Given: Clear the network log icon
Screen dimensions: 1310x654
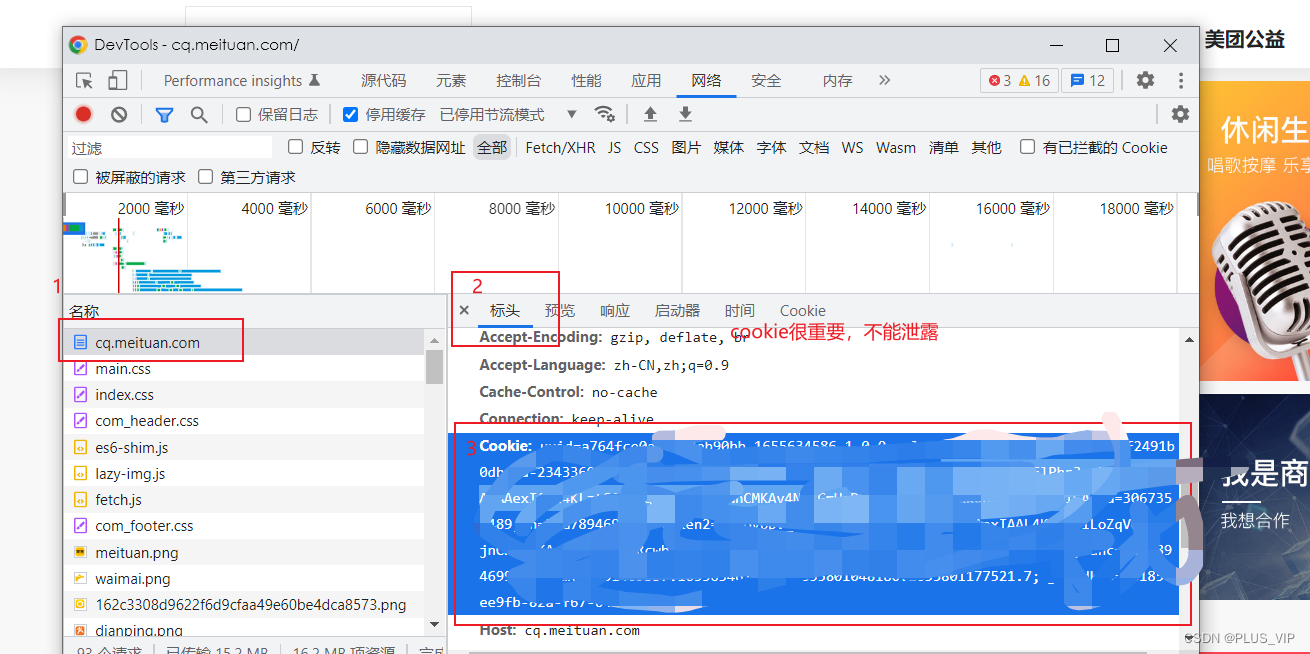Looking at the screenshot, I should click(x=119, y=114).
